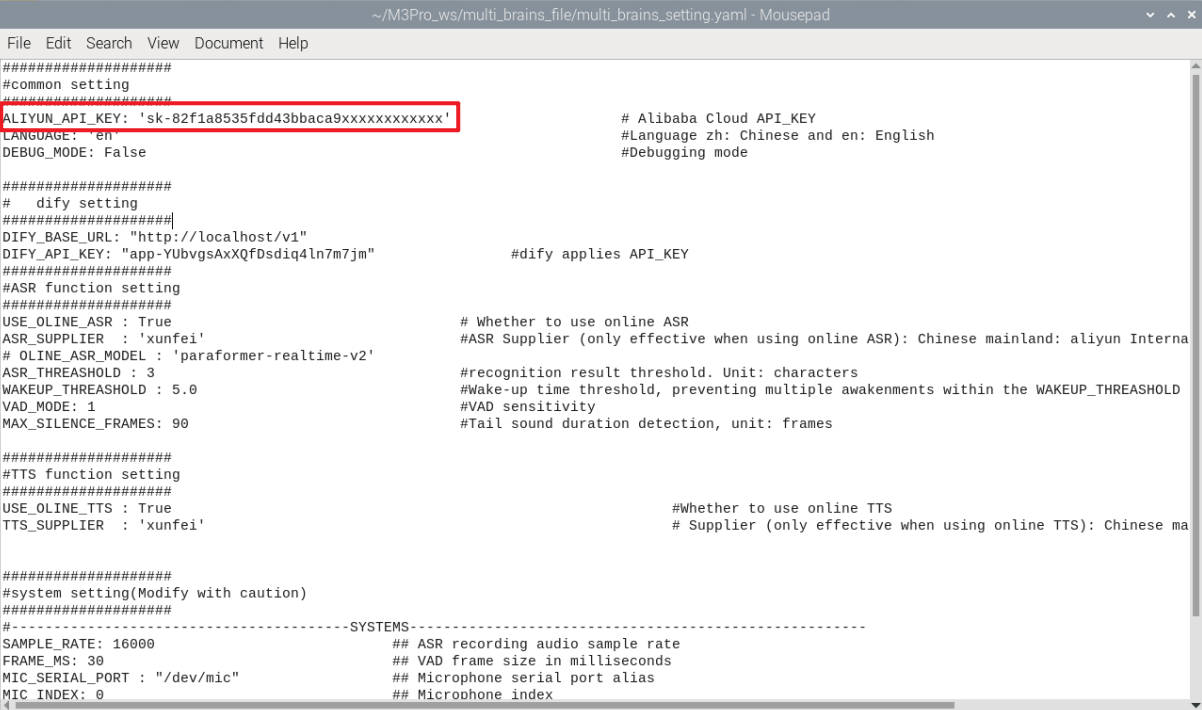Click the '#common setting' header line

(x=66, y=84)
